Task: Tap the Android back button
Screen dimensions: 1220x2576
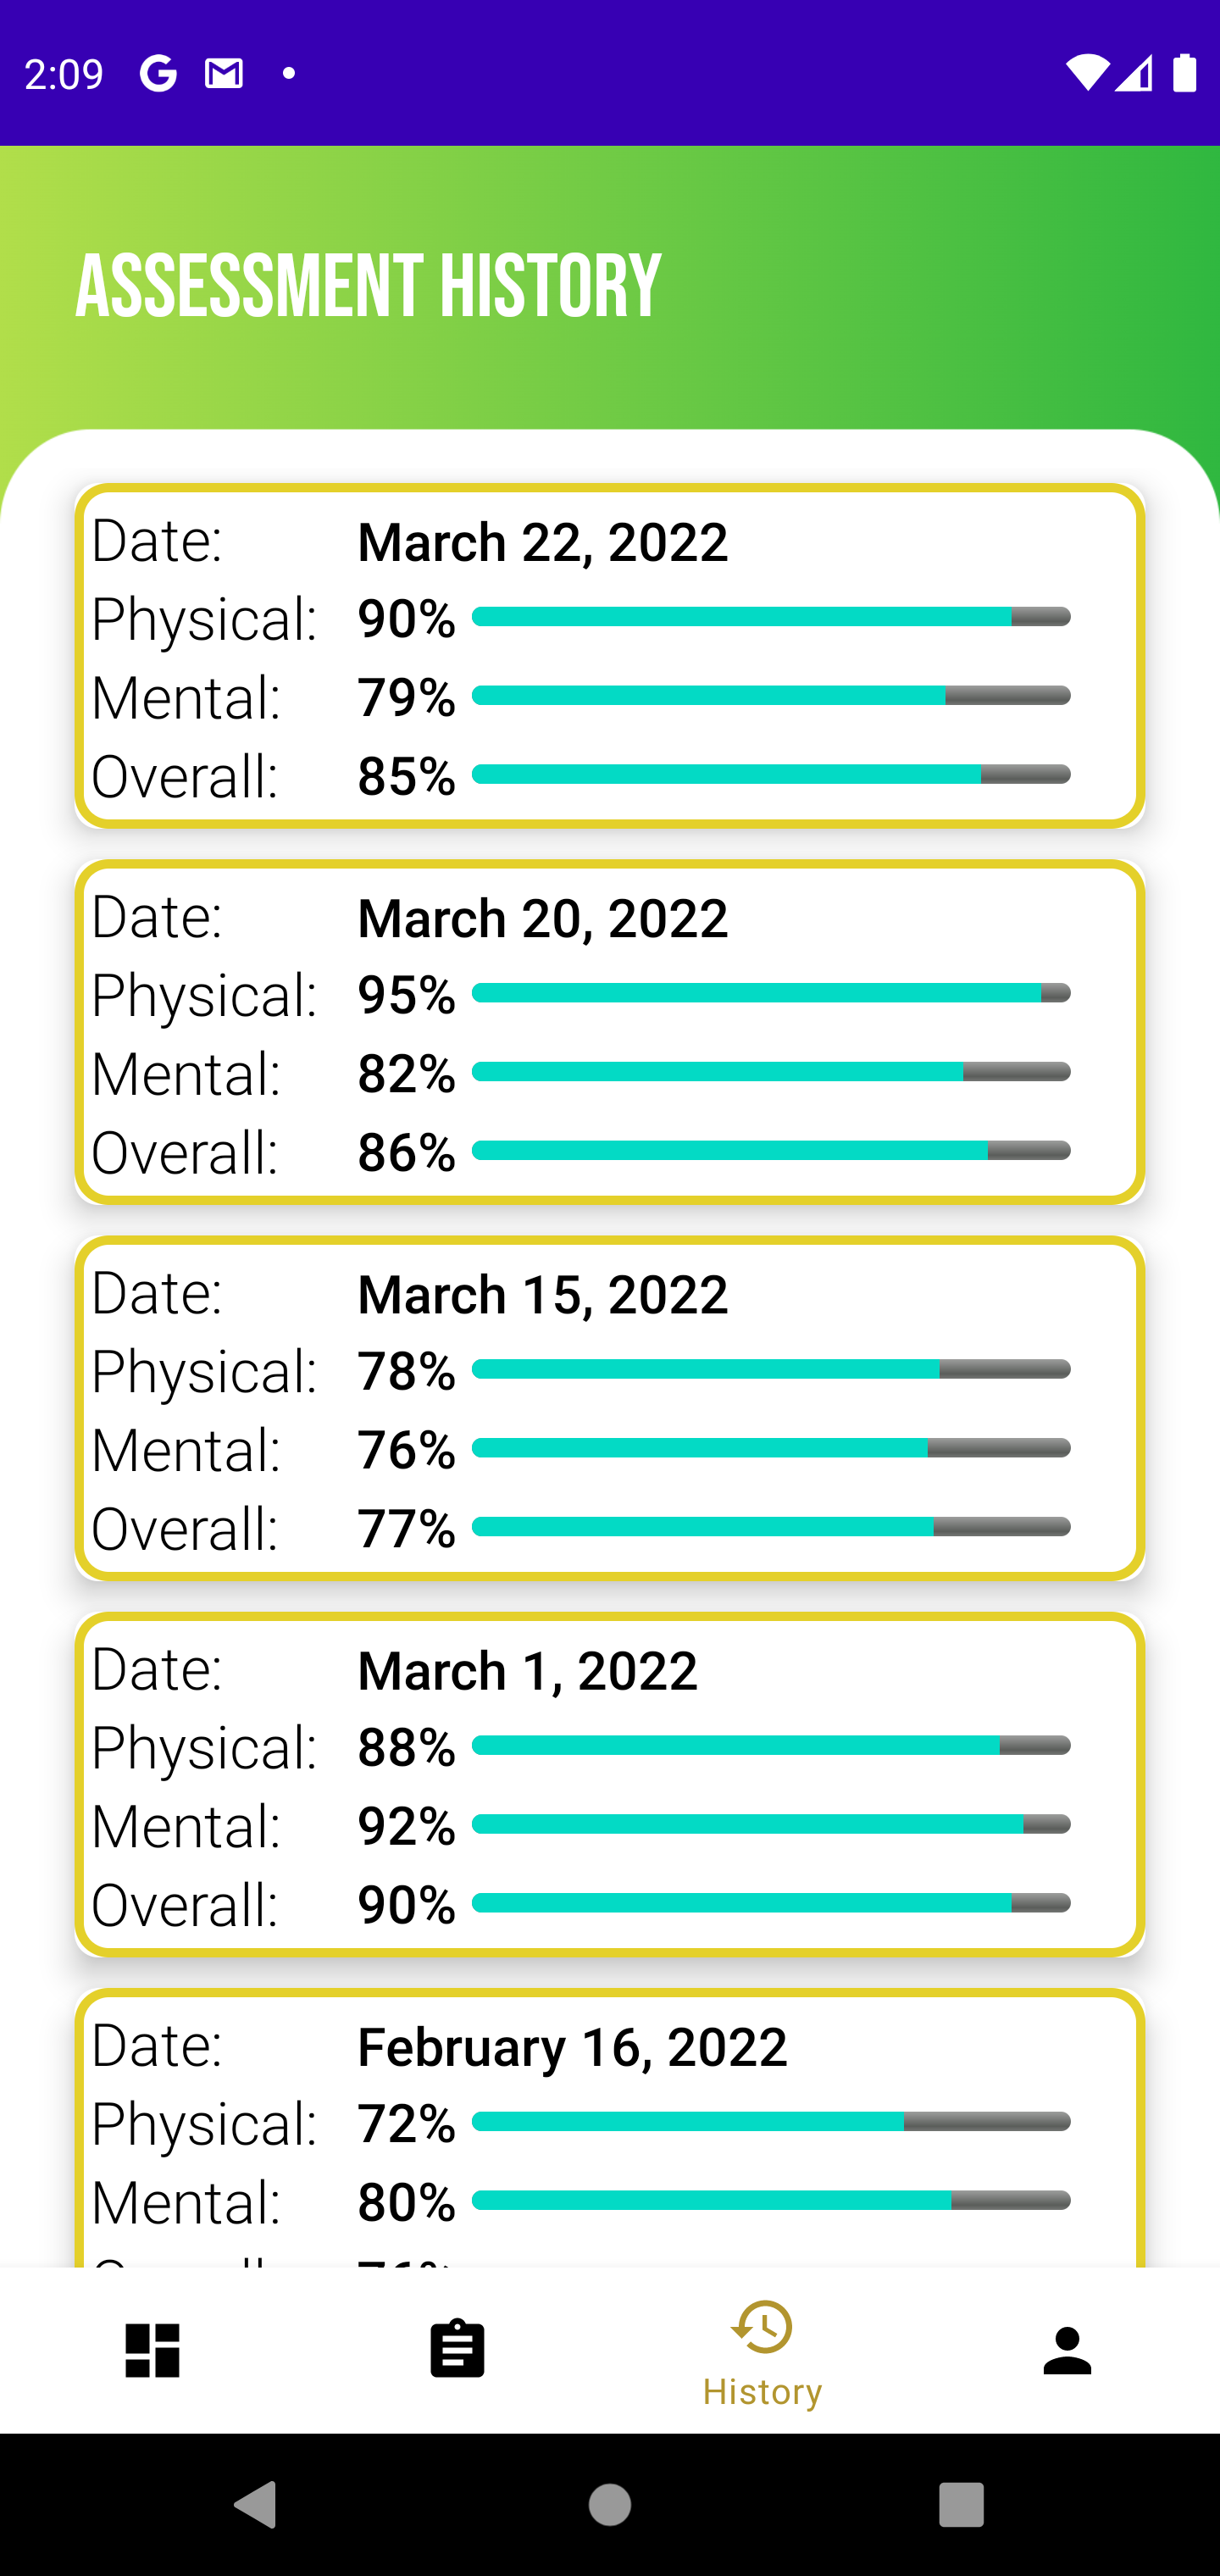Action: 255,2505
